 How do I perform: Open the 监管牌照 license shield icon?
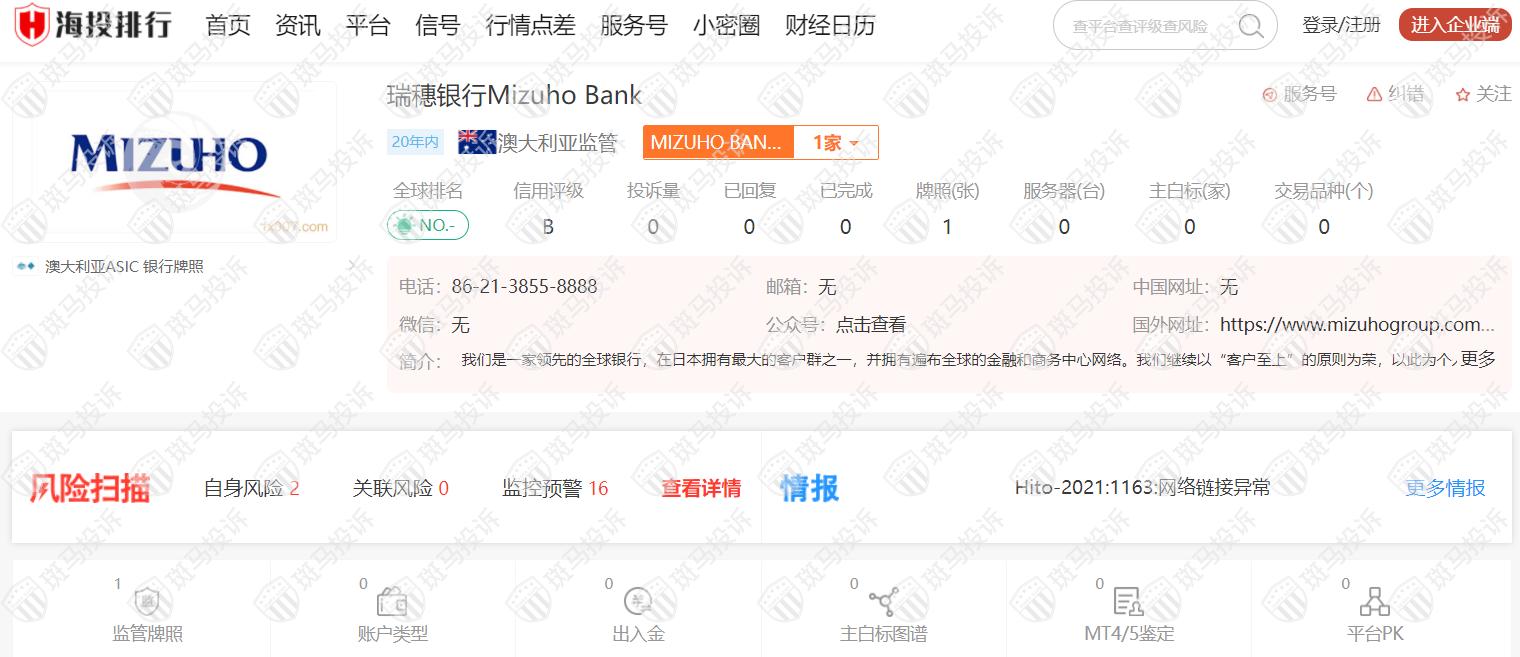click(x=147, y=602)
